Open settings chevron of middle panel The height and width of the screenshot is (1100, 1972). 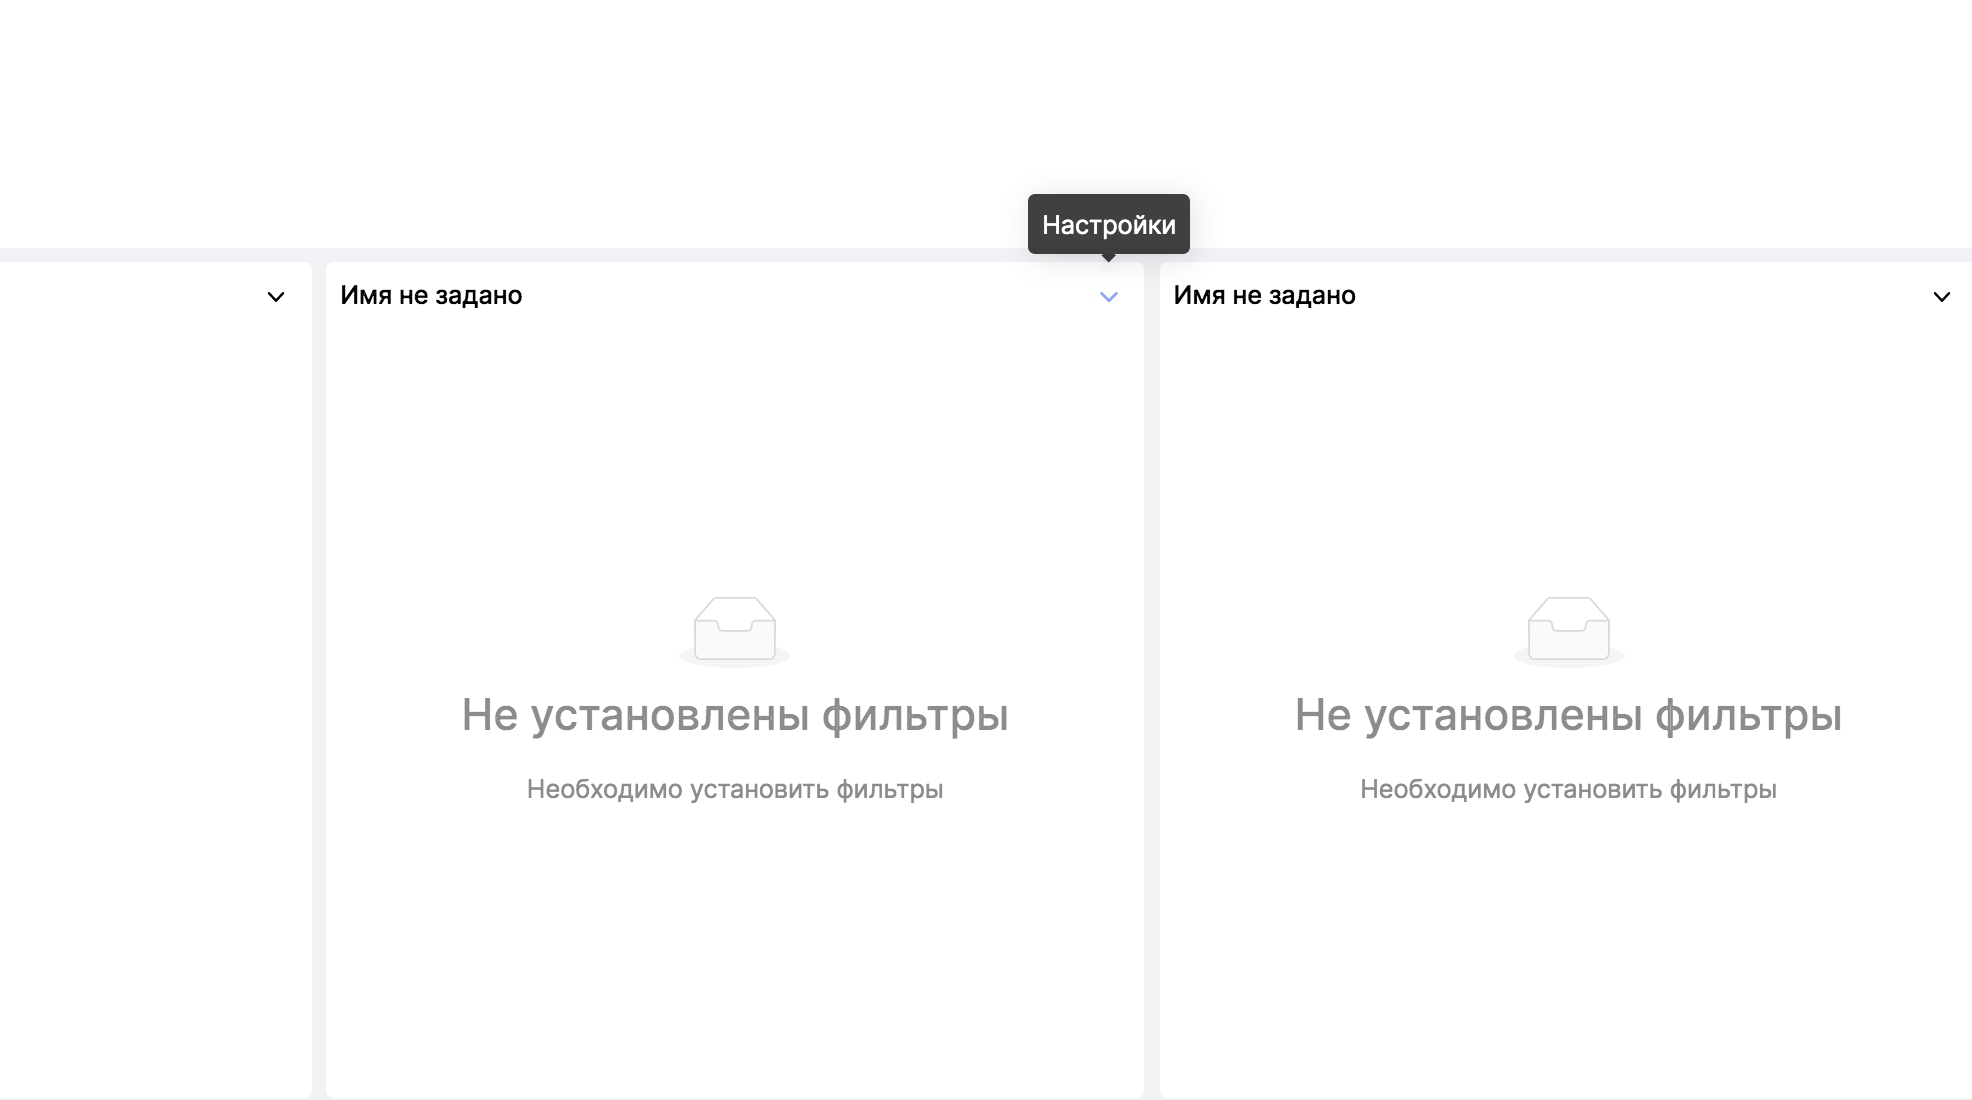click(x=1108, y=297)
